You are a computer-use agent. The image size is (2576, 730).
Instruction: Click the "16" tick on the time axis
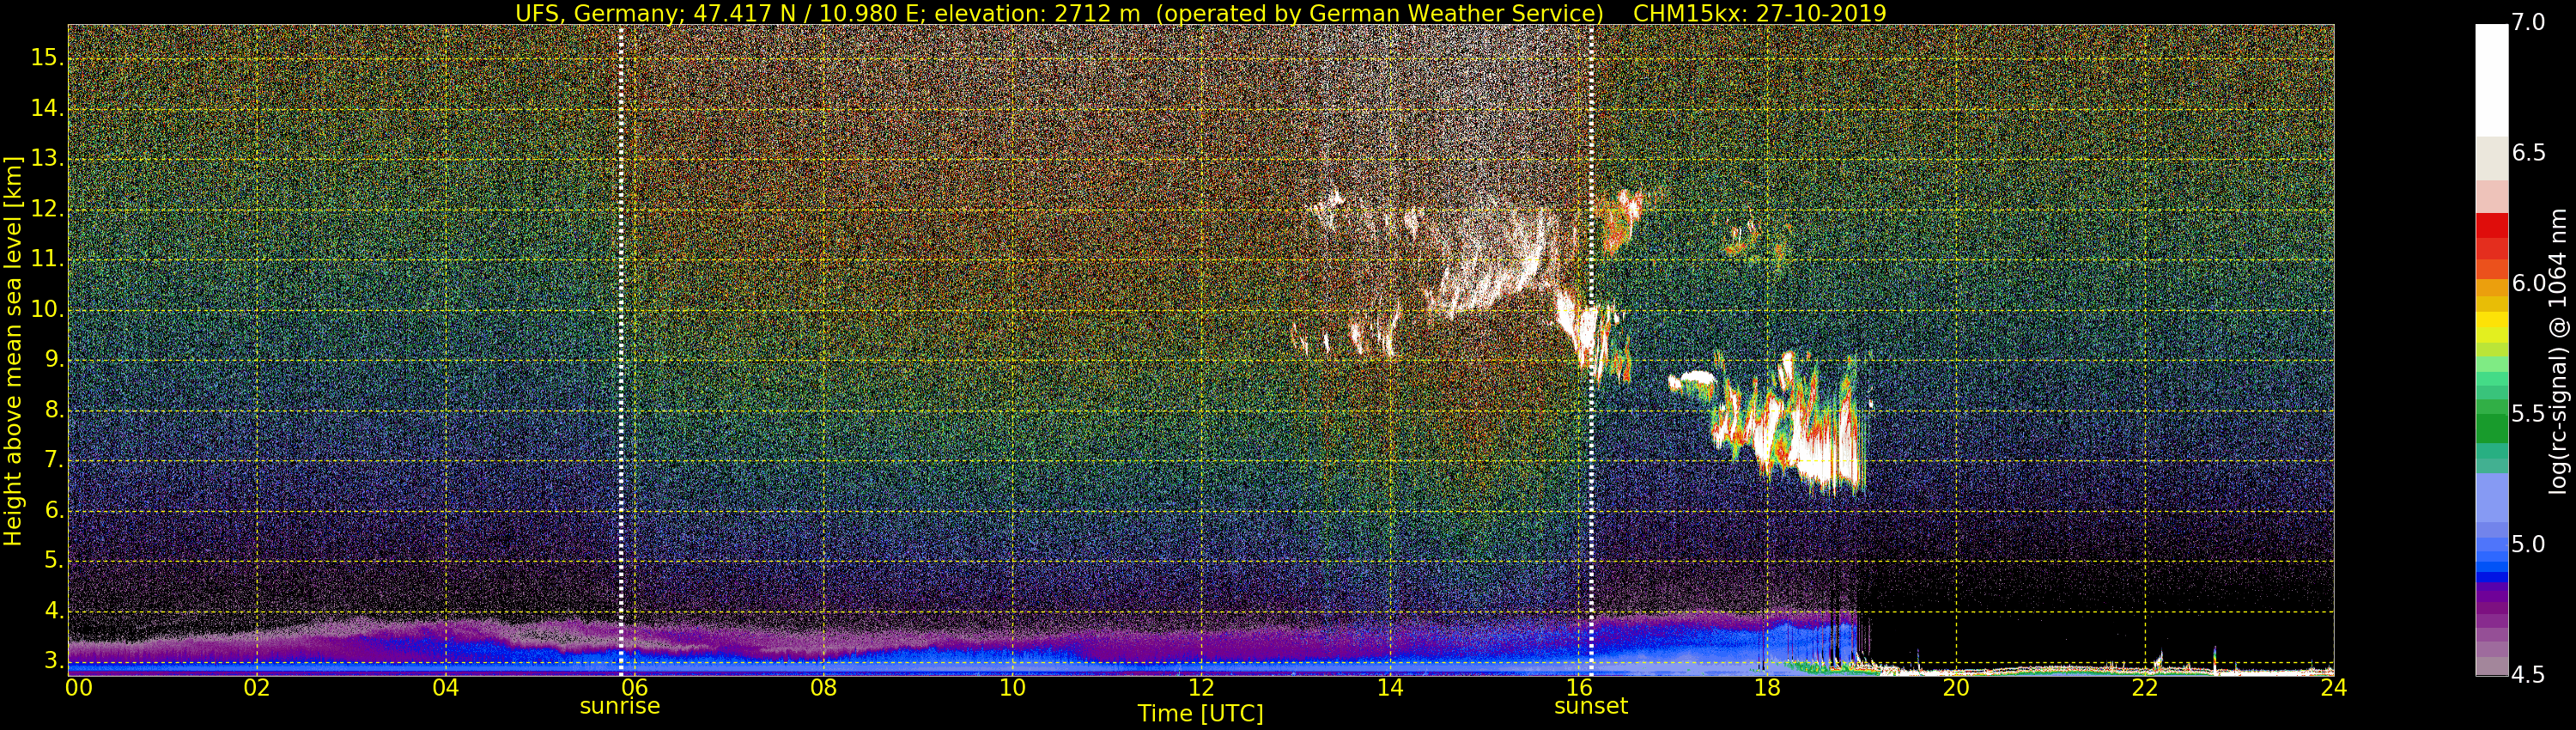(x=1579, y=687)
